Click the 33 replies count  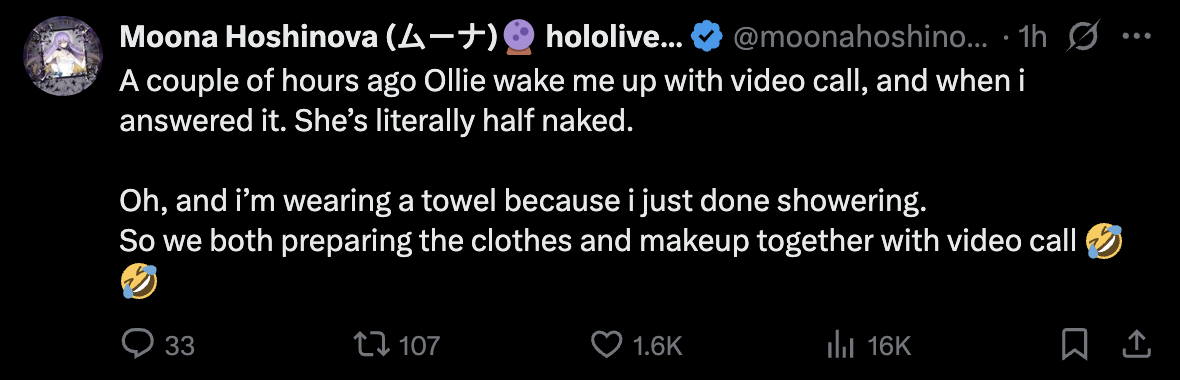(x=180, y=346)
